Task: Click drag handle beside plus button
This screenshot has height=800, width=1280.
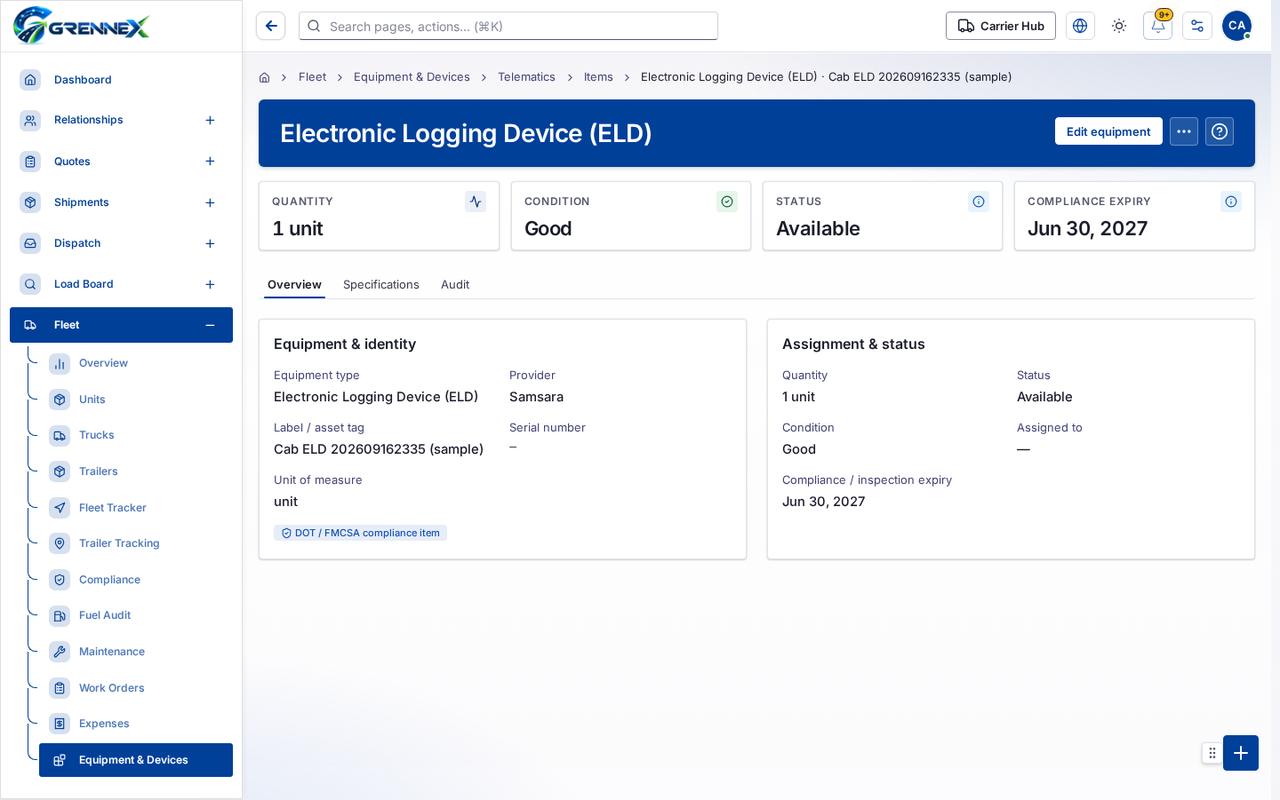Action: tap(1212, 753)
